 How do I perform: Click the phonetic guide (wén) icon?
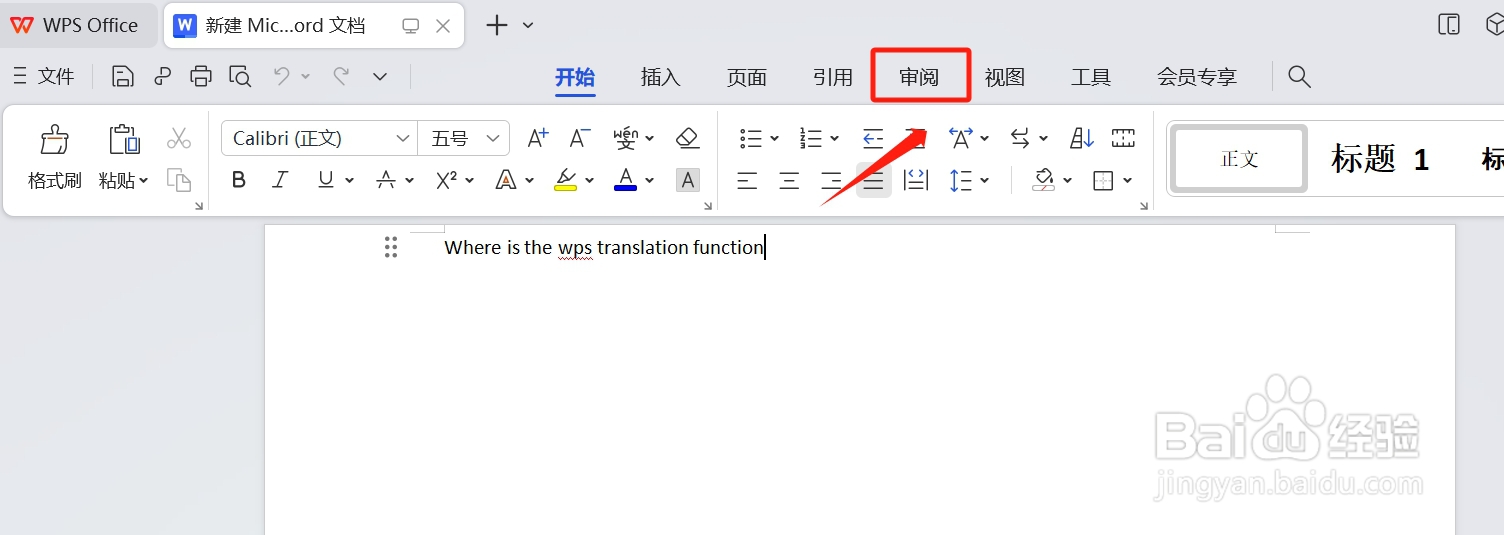(626, 138)
